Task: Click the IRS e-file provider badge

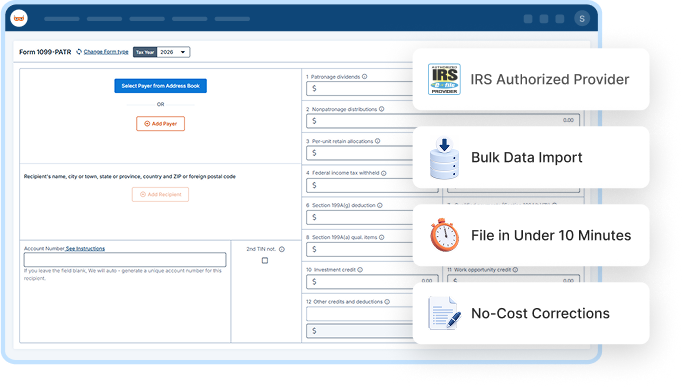Action: (x=444, y=79)
